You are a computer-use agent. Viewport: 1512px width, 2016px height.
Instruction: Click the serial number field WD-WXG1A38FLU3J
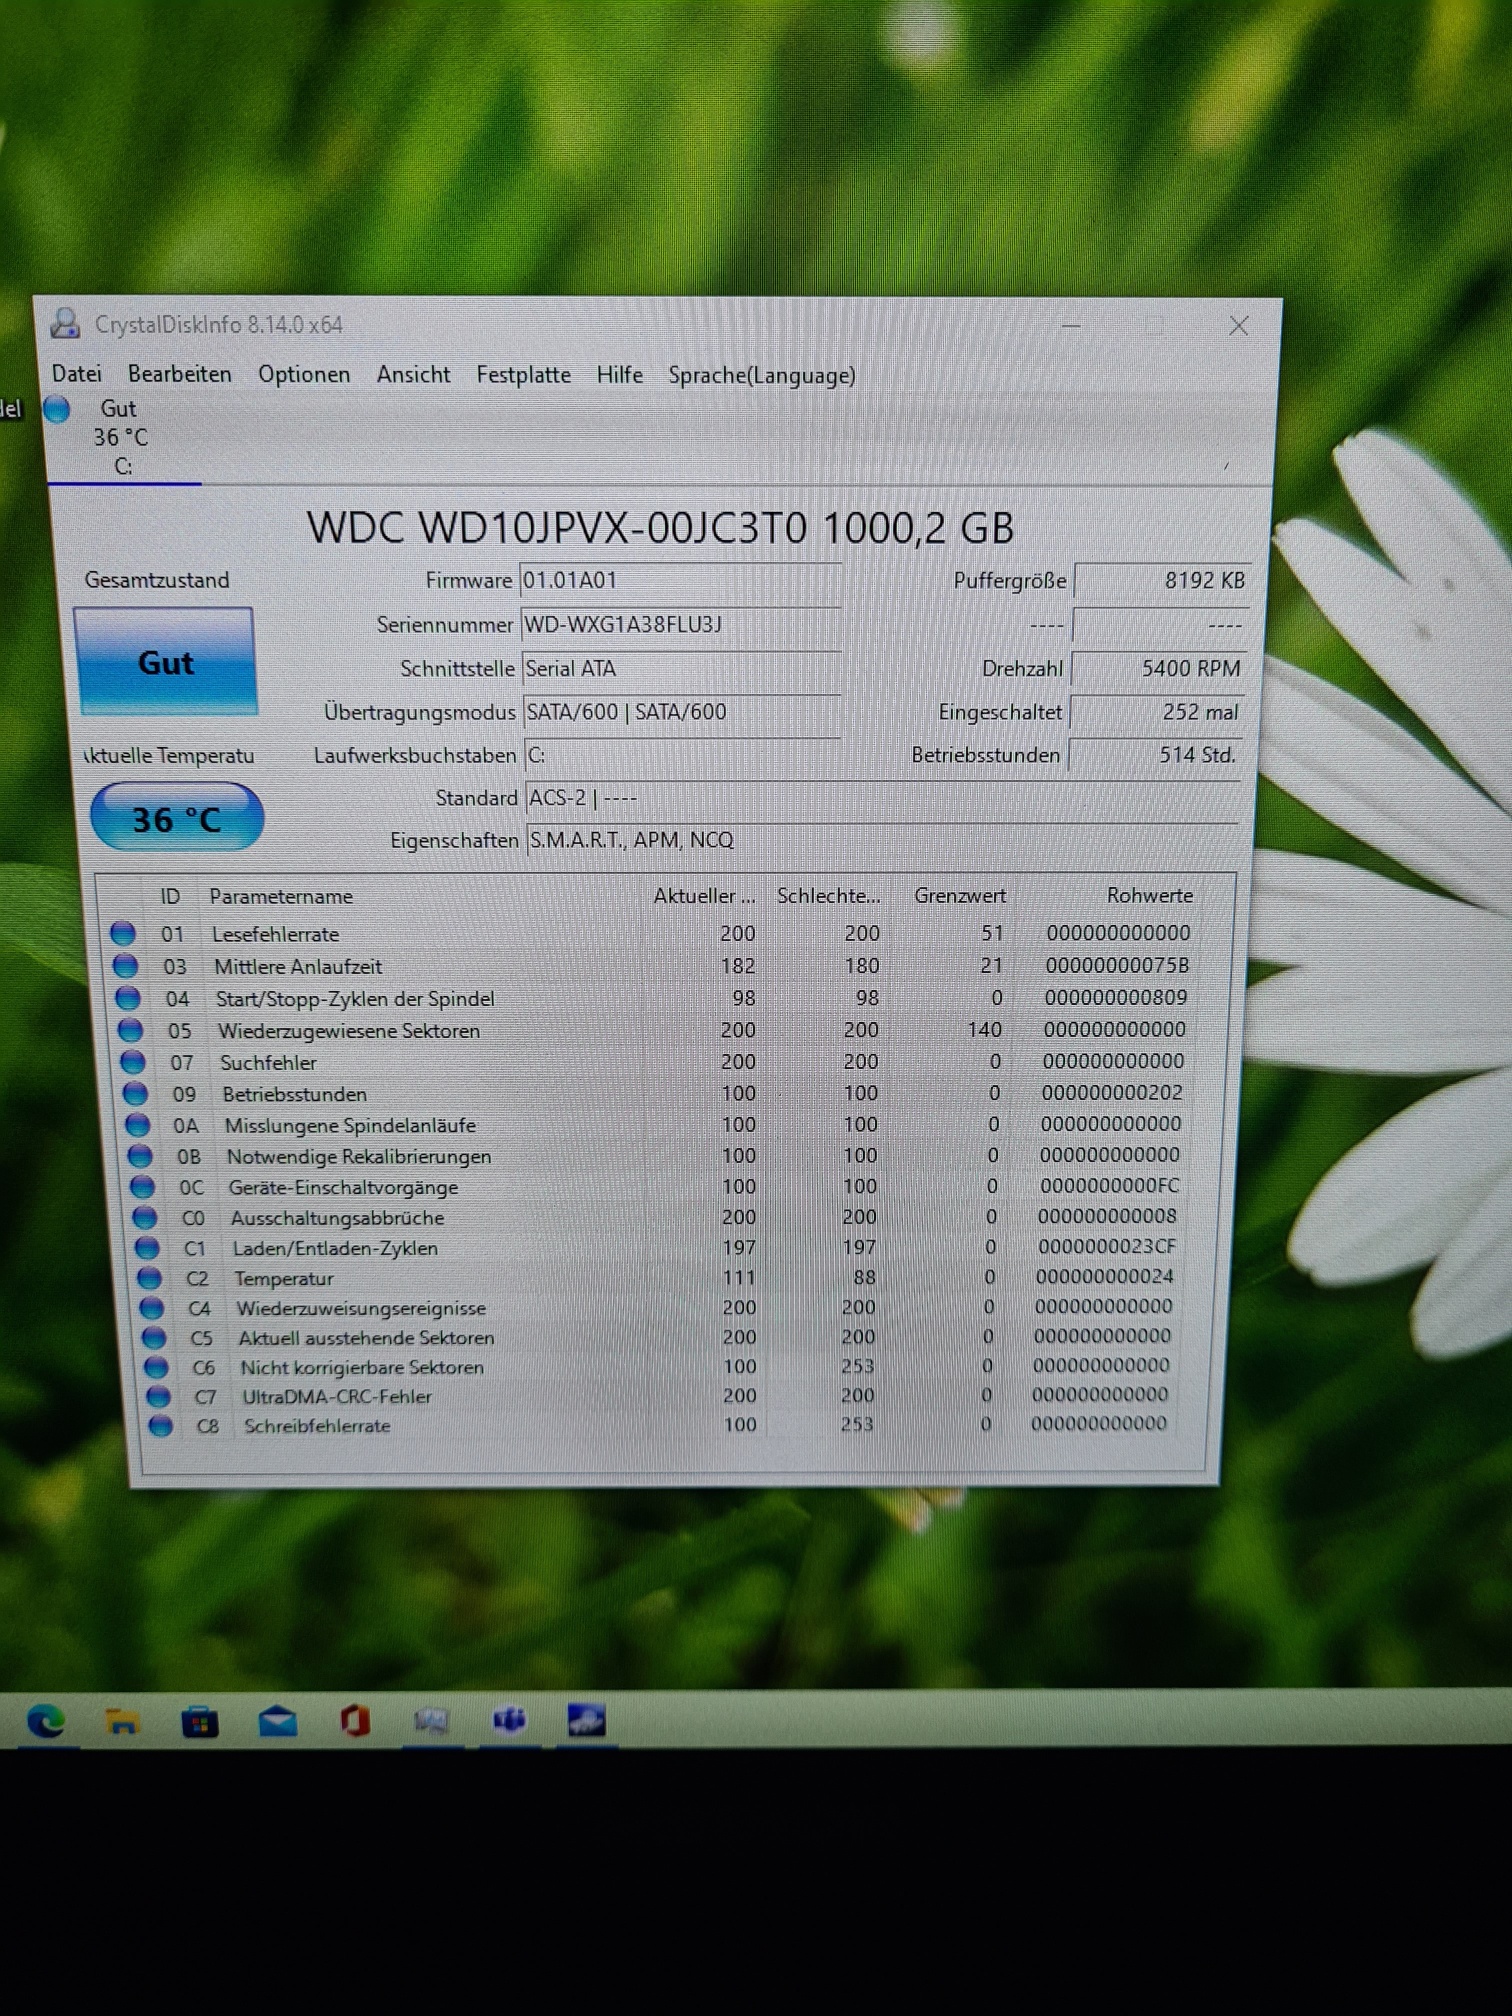pos(680,625)
